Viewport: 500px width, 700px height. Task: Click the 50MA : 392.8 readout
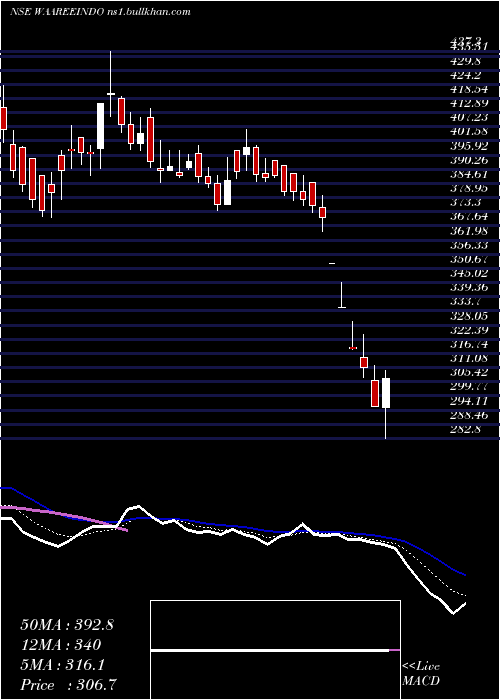coord(67,625)
